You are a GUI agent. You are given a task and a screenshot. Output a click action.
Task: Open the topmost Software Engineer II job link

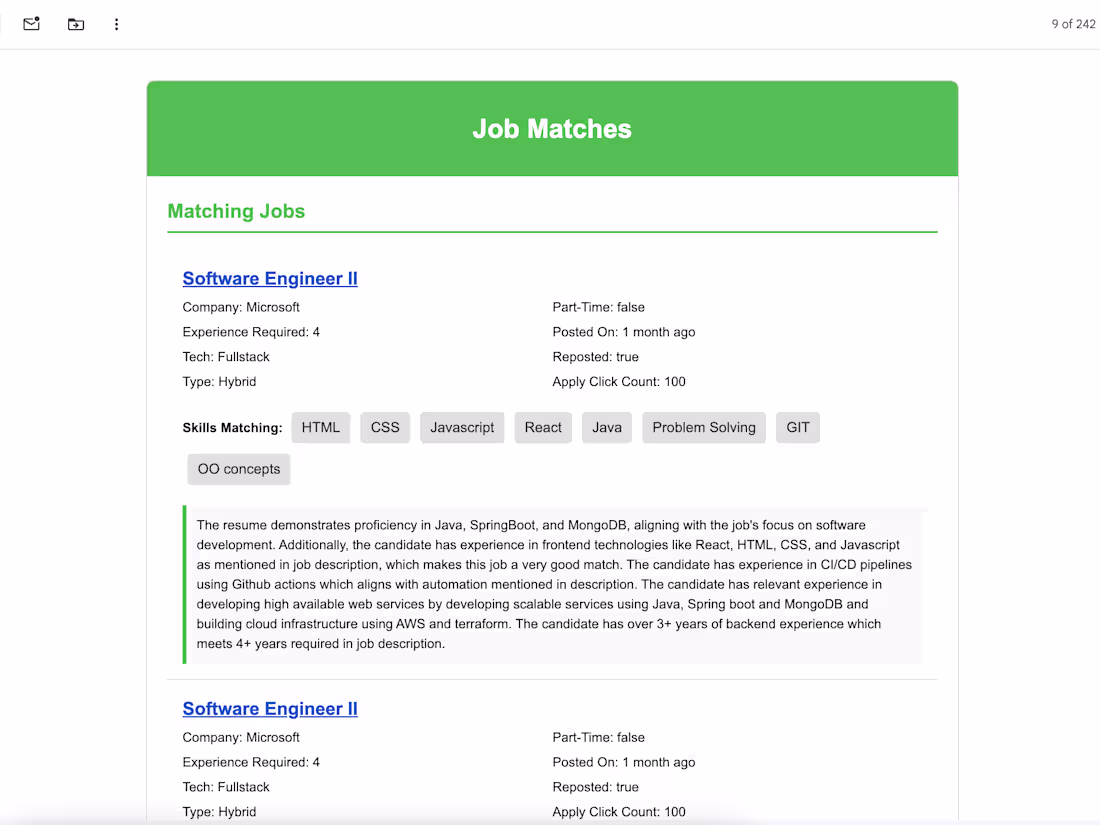click(x=270, y=279)
